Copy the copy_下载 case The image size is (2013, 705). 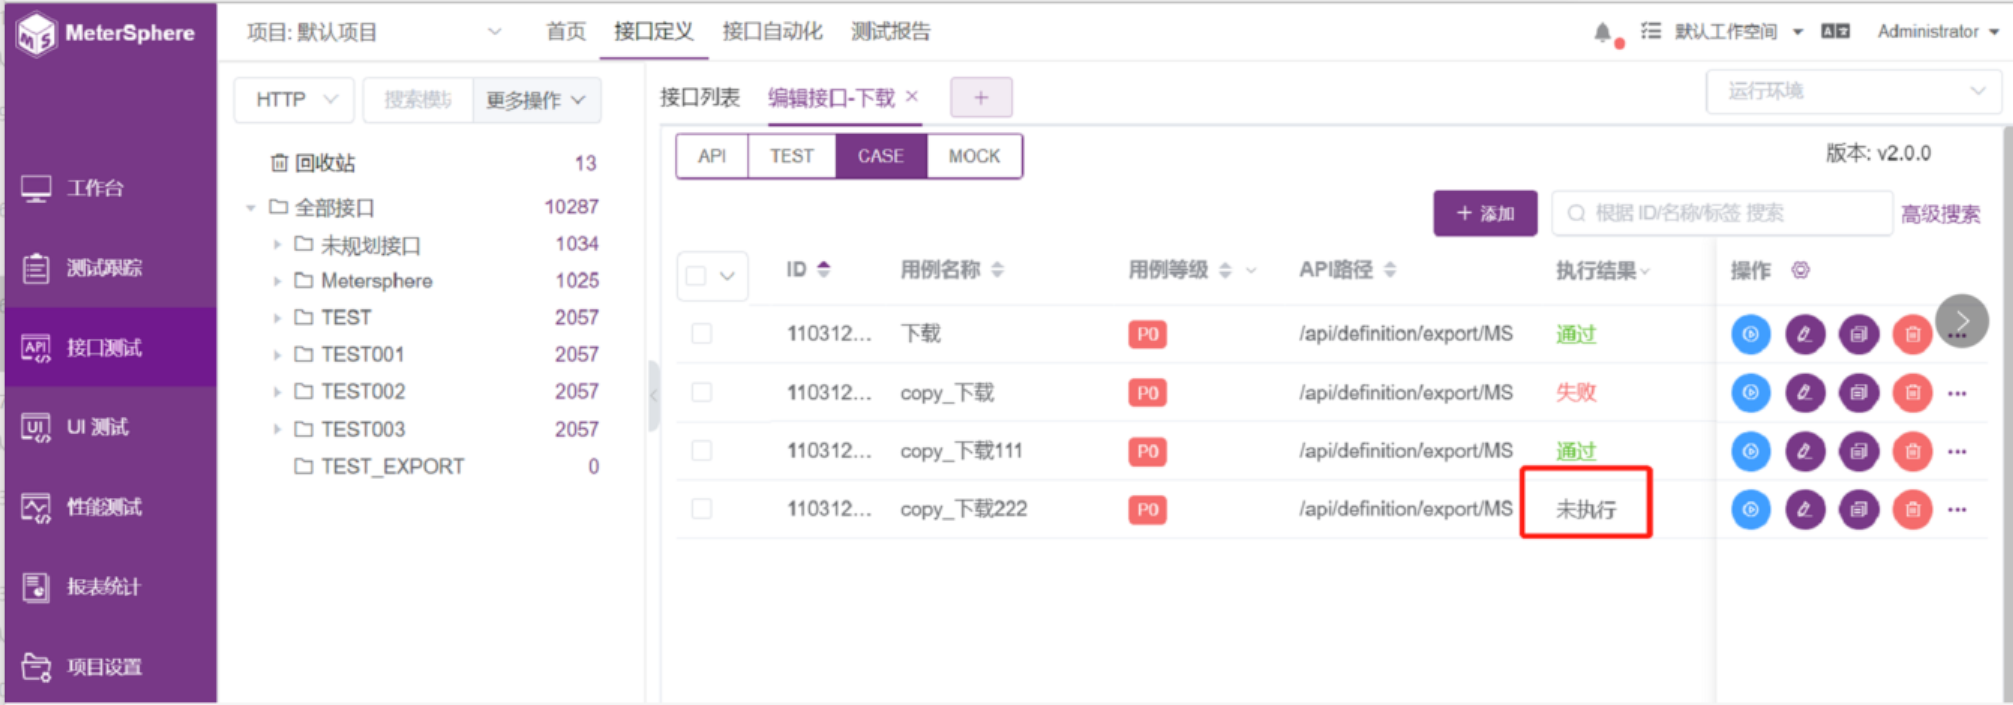tap(1859, 393)
